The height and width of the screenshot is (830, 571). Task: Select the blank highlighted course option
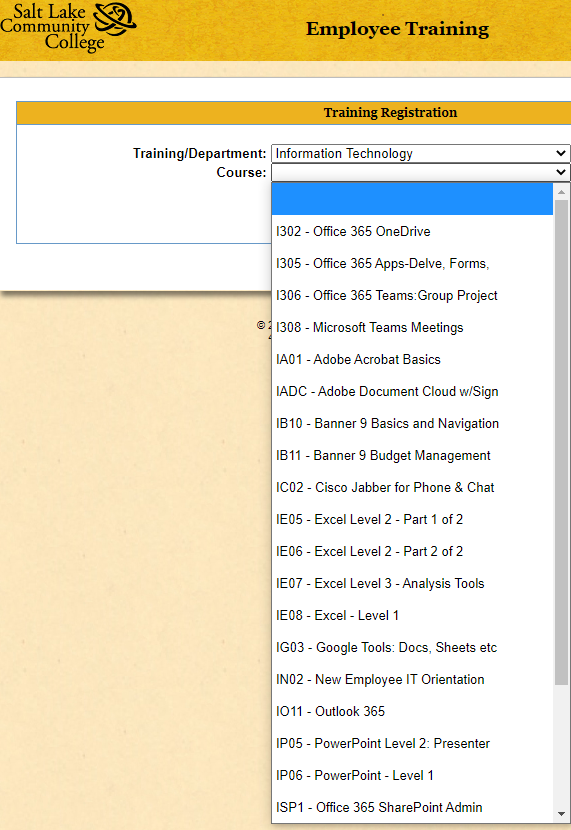[x=412, y=199]
